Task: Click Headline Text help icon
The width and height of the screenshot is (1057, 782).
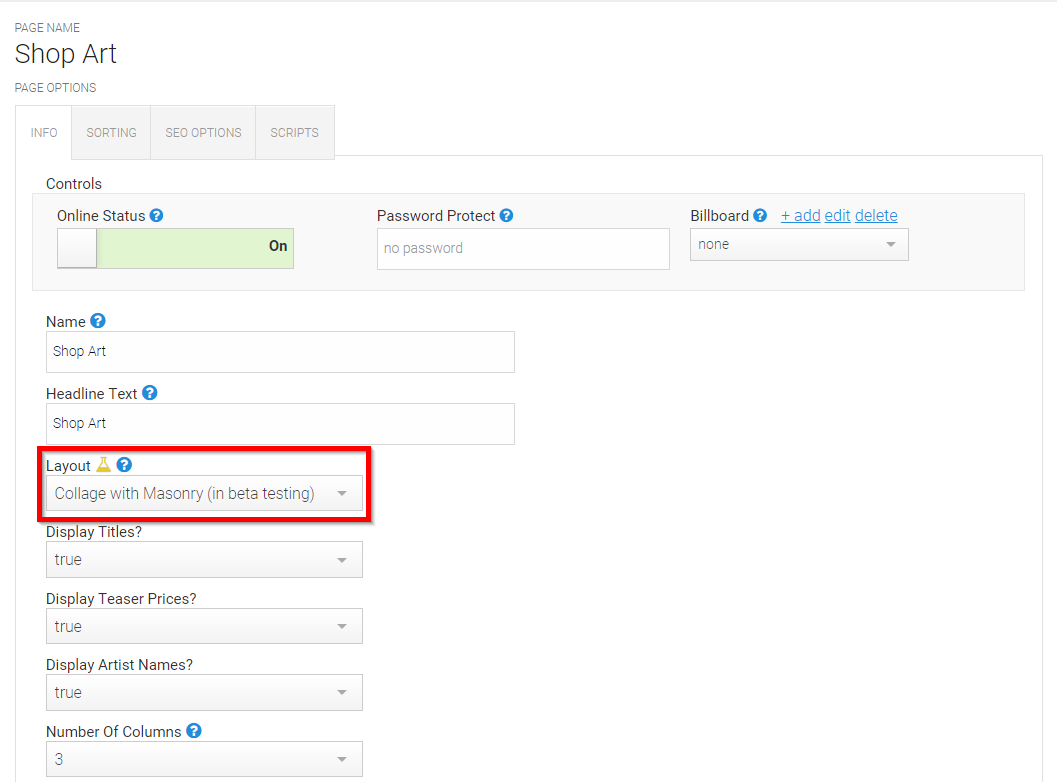Action: [x=150, y=393]
